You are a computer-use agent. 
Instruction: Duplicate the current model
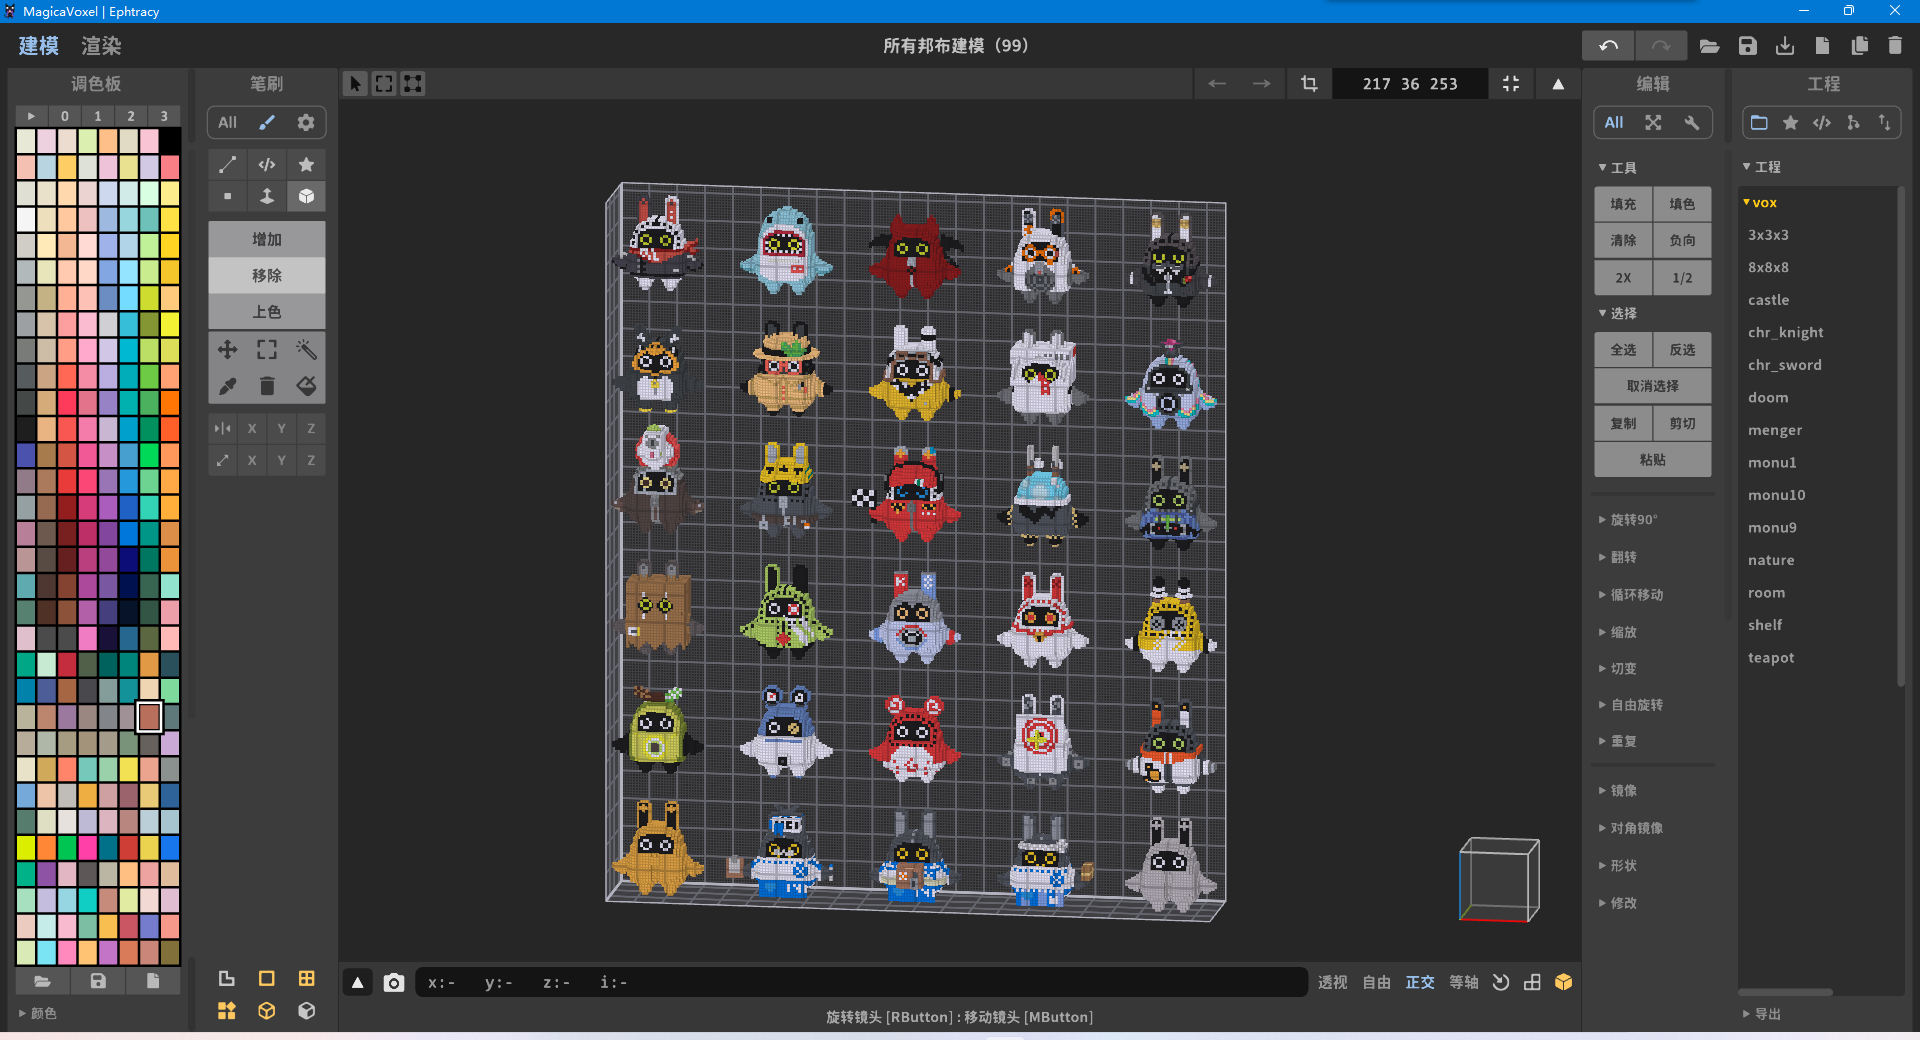1859,46
